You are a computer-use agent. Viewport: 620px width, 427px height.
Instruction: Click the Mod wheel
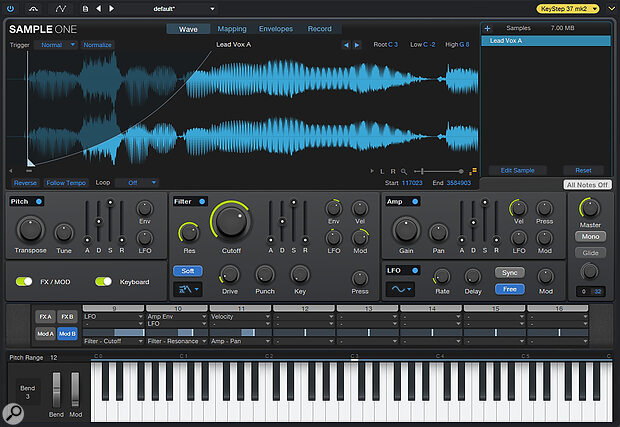[x=75, y=389]
